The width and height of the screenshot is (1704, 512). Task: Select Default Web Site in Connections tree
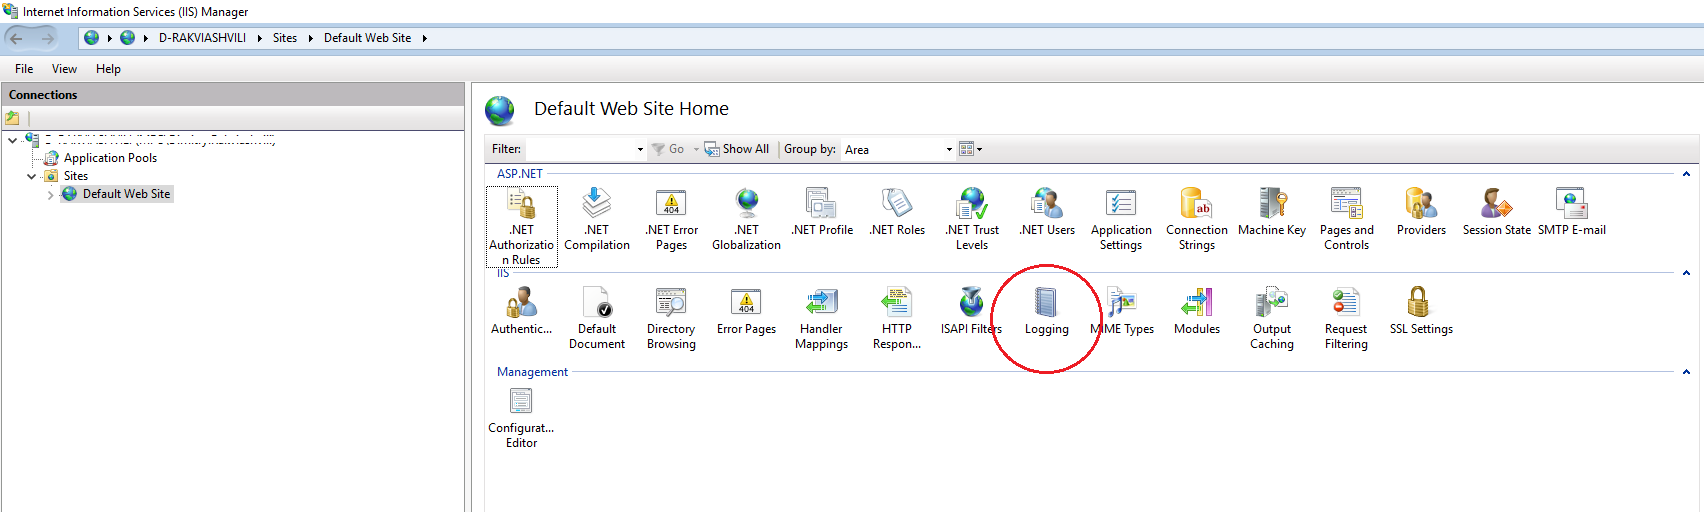pyautogui.click(x=126, y=194)
